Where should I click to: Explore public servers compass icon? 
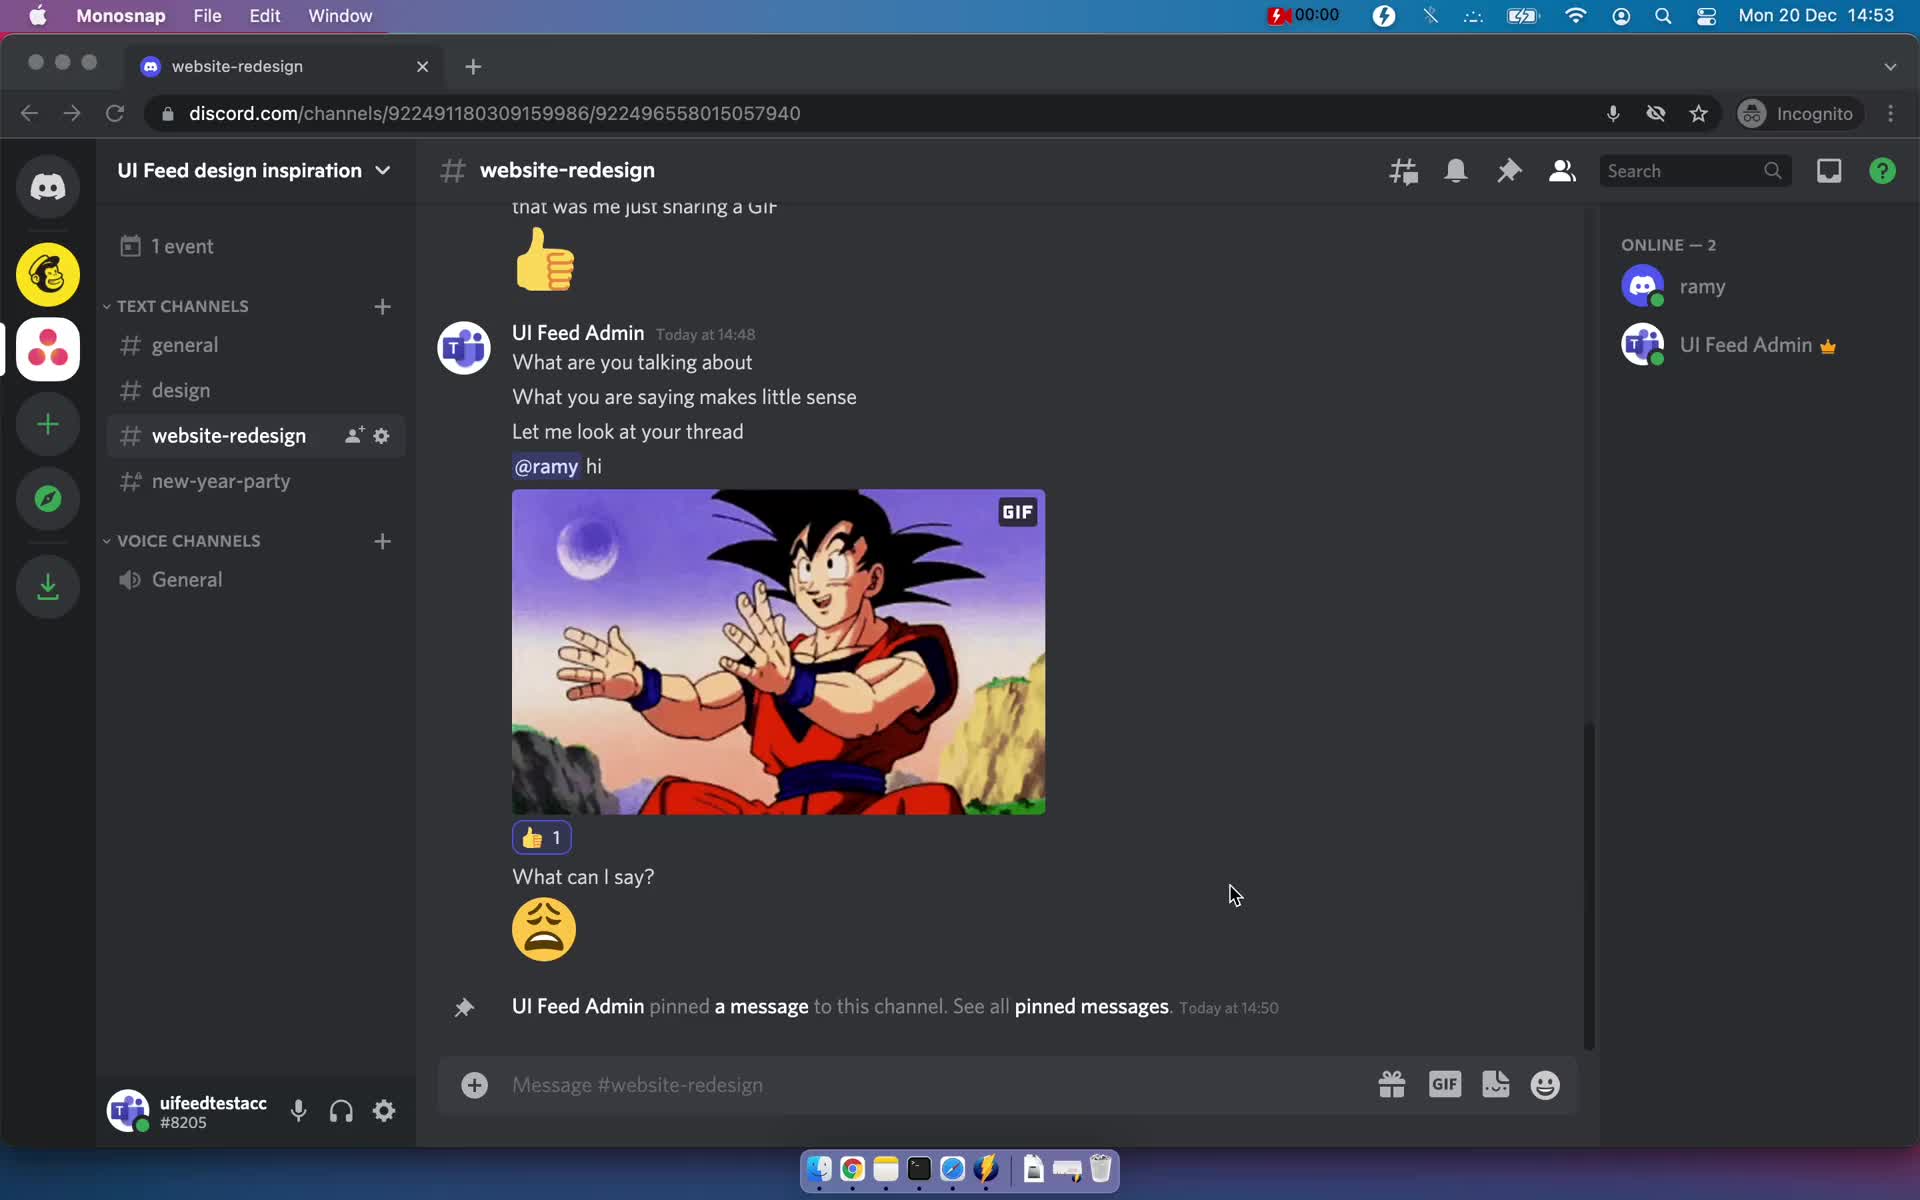47,498
